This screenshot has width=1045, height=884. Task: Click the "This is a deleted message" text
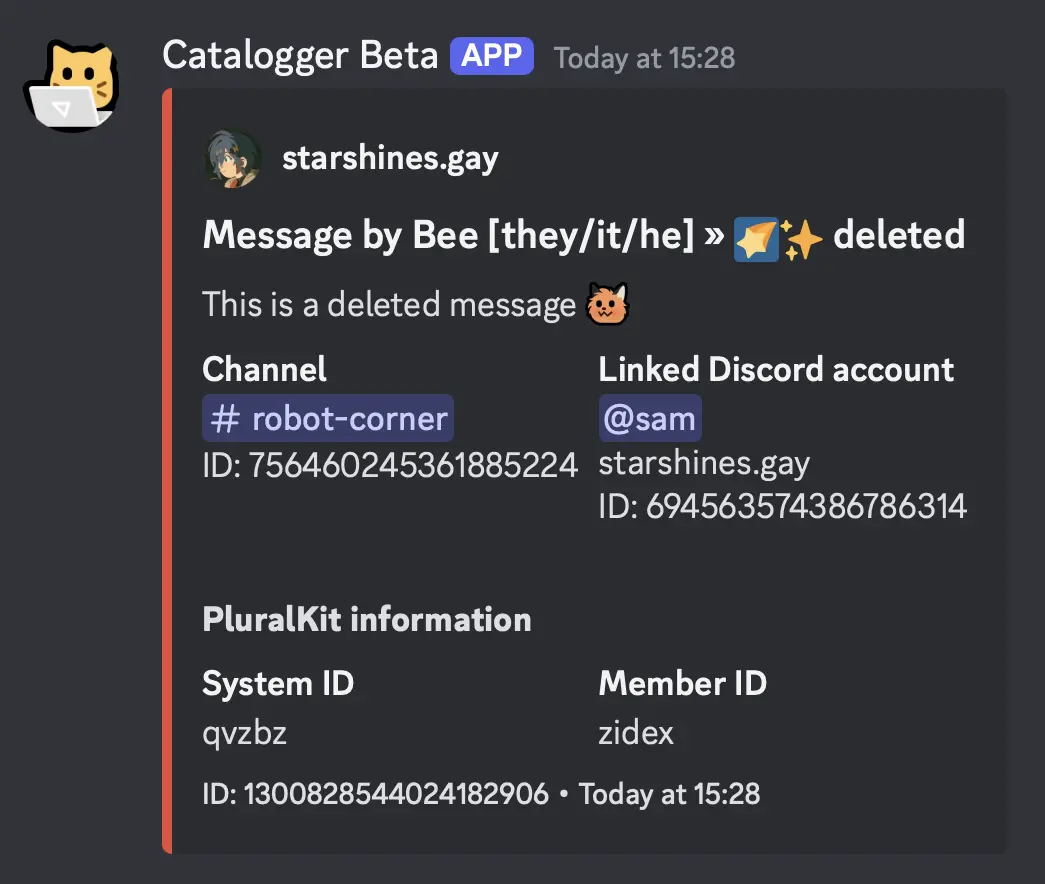(x=389, y=304)
